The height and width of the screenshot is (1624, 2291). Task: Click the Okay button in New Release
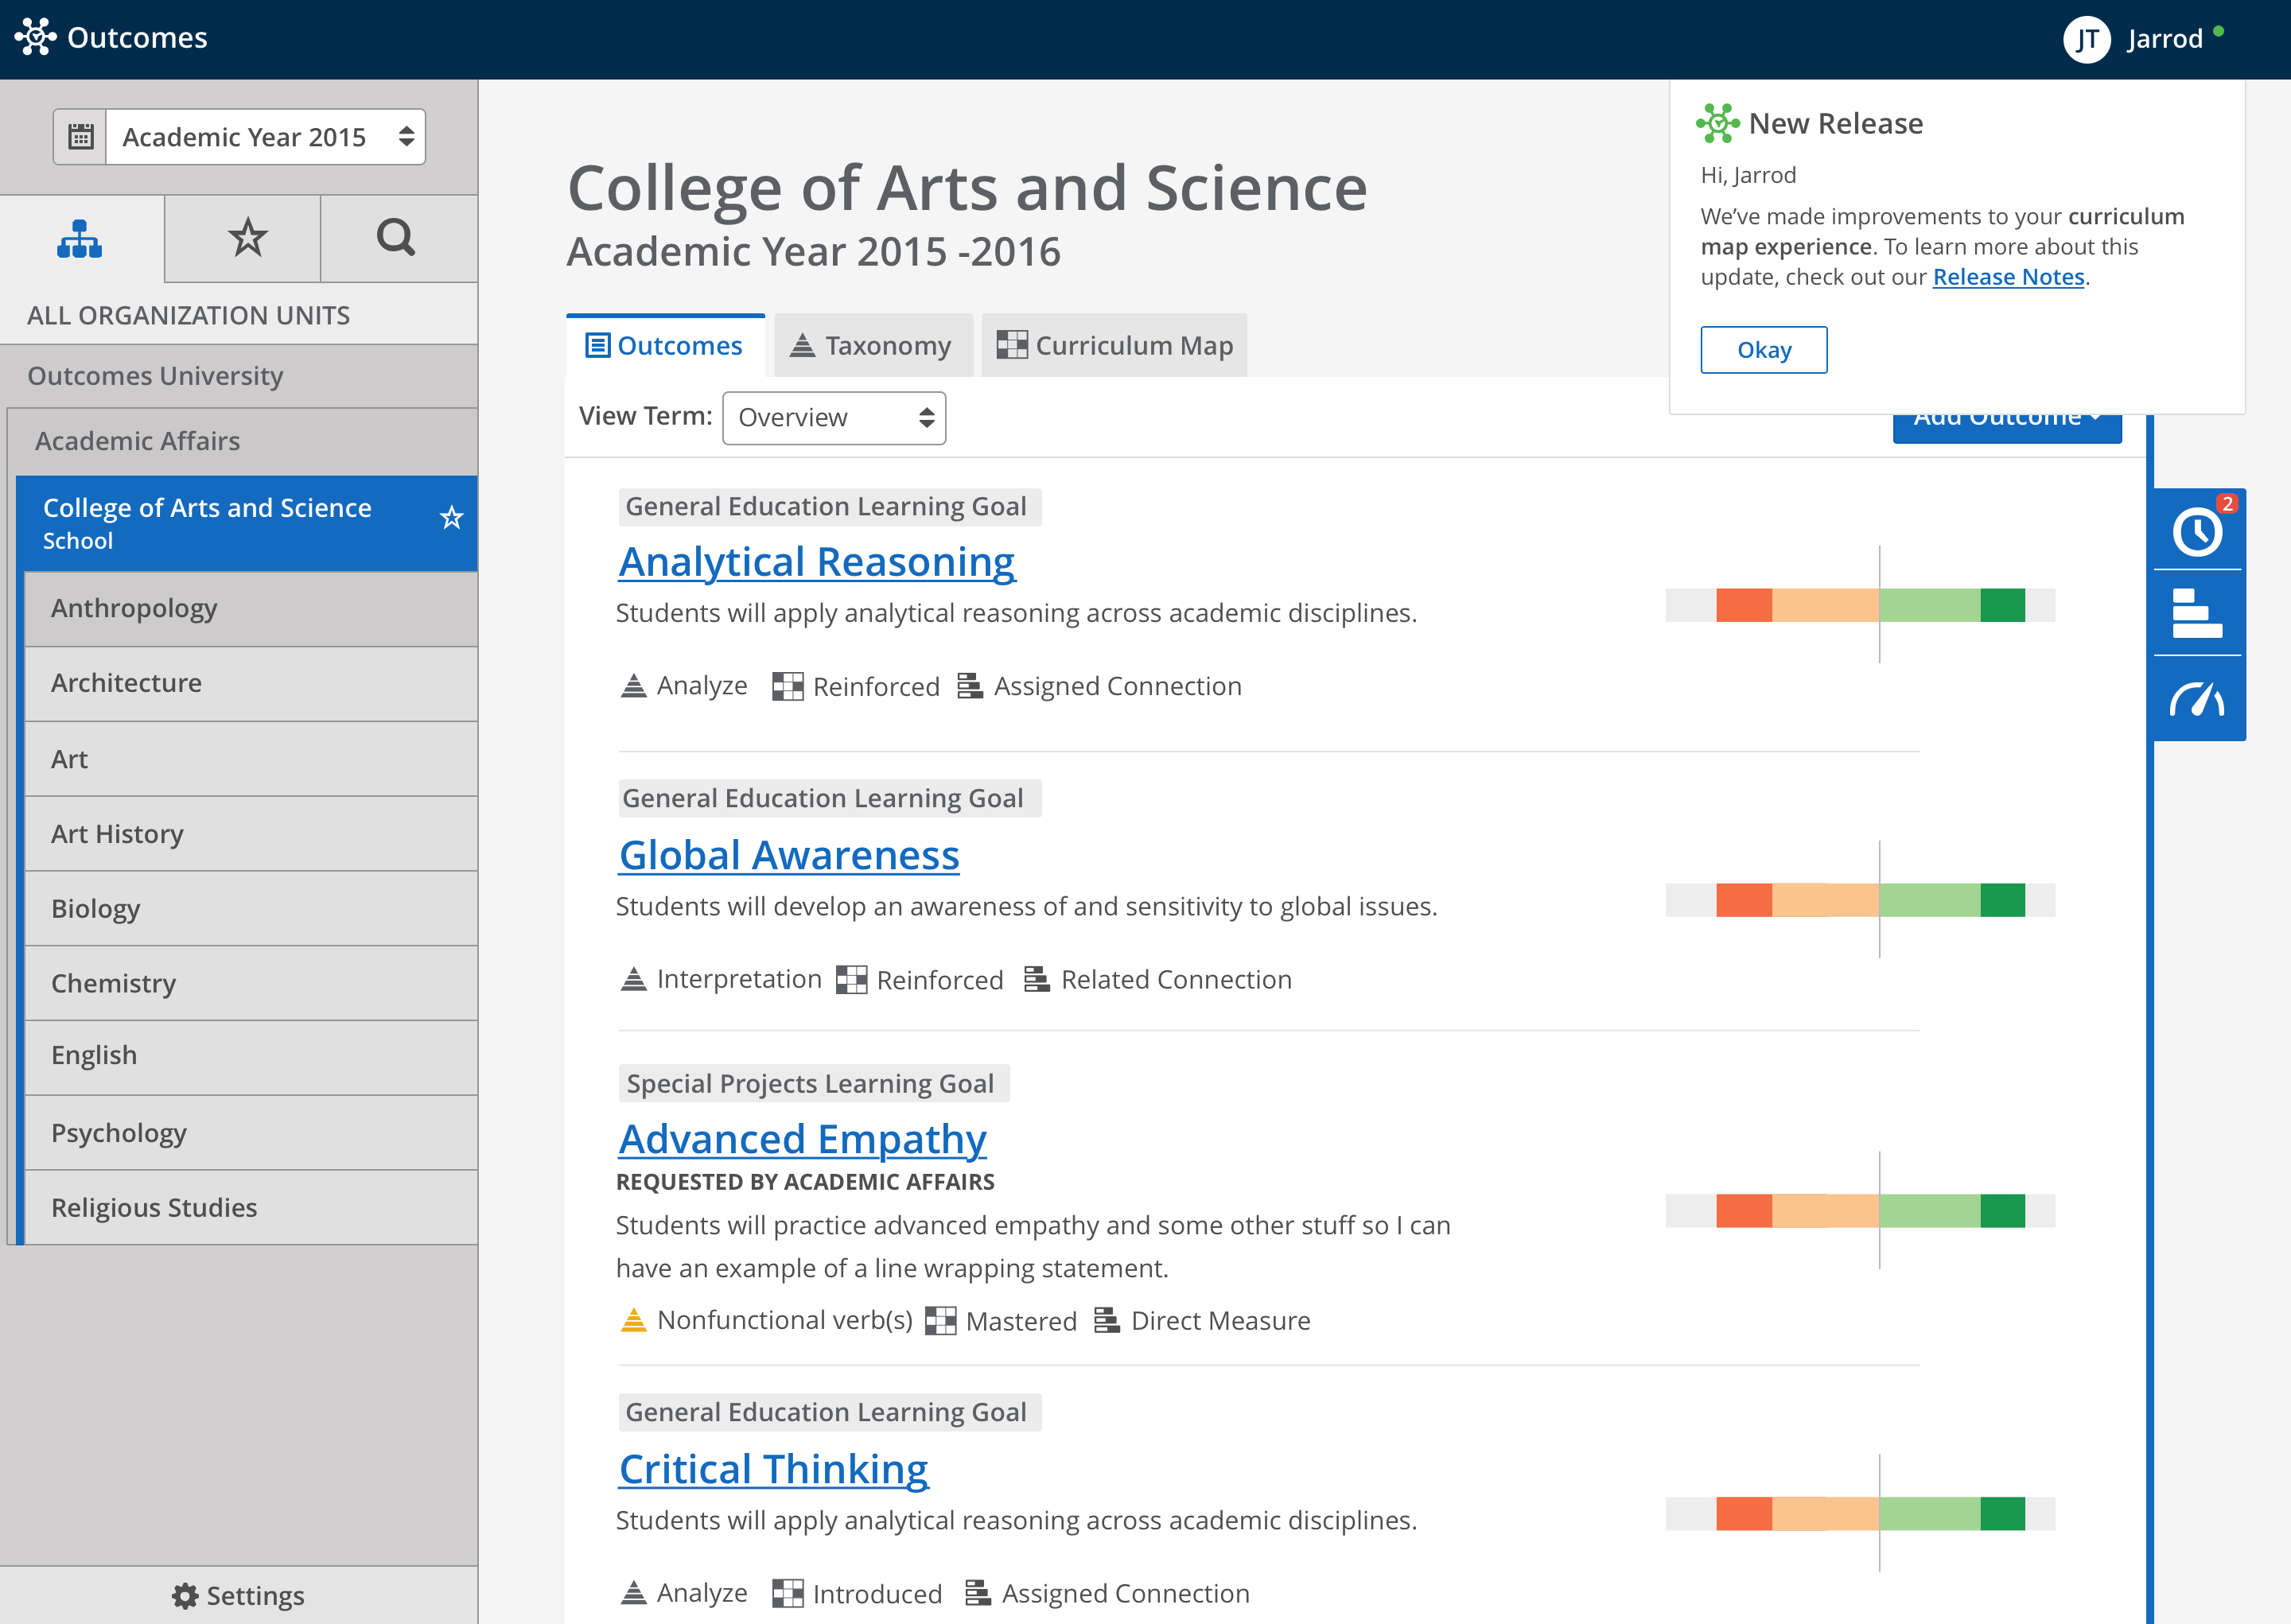tap(1764, 350)
